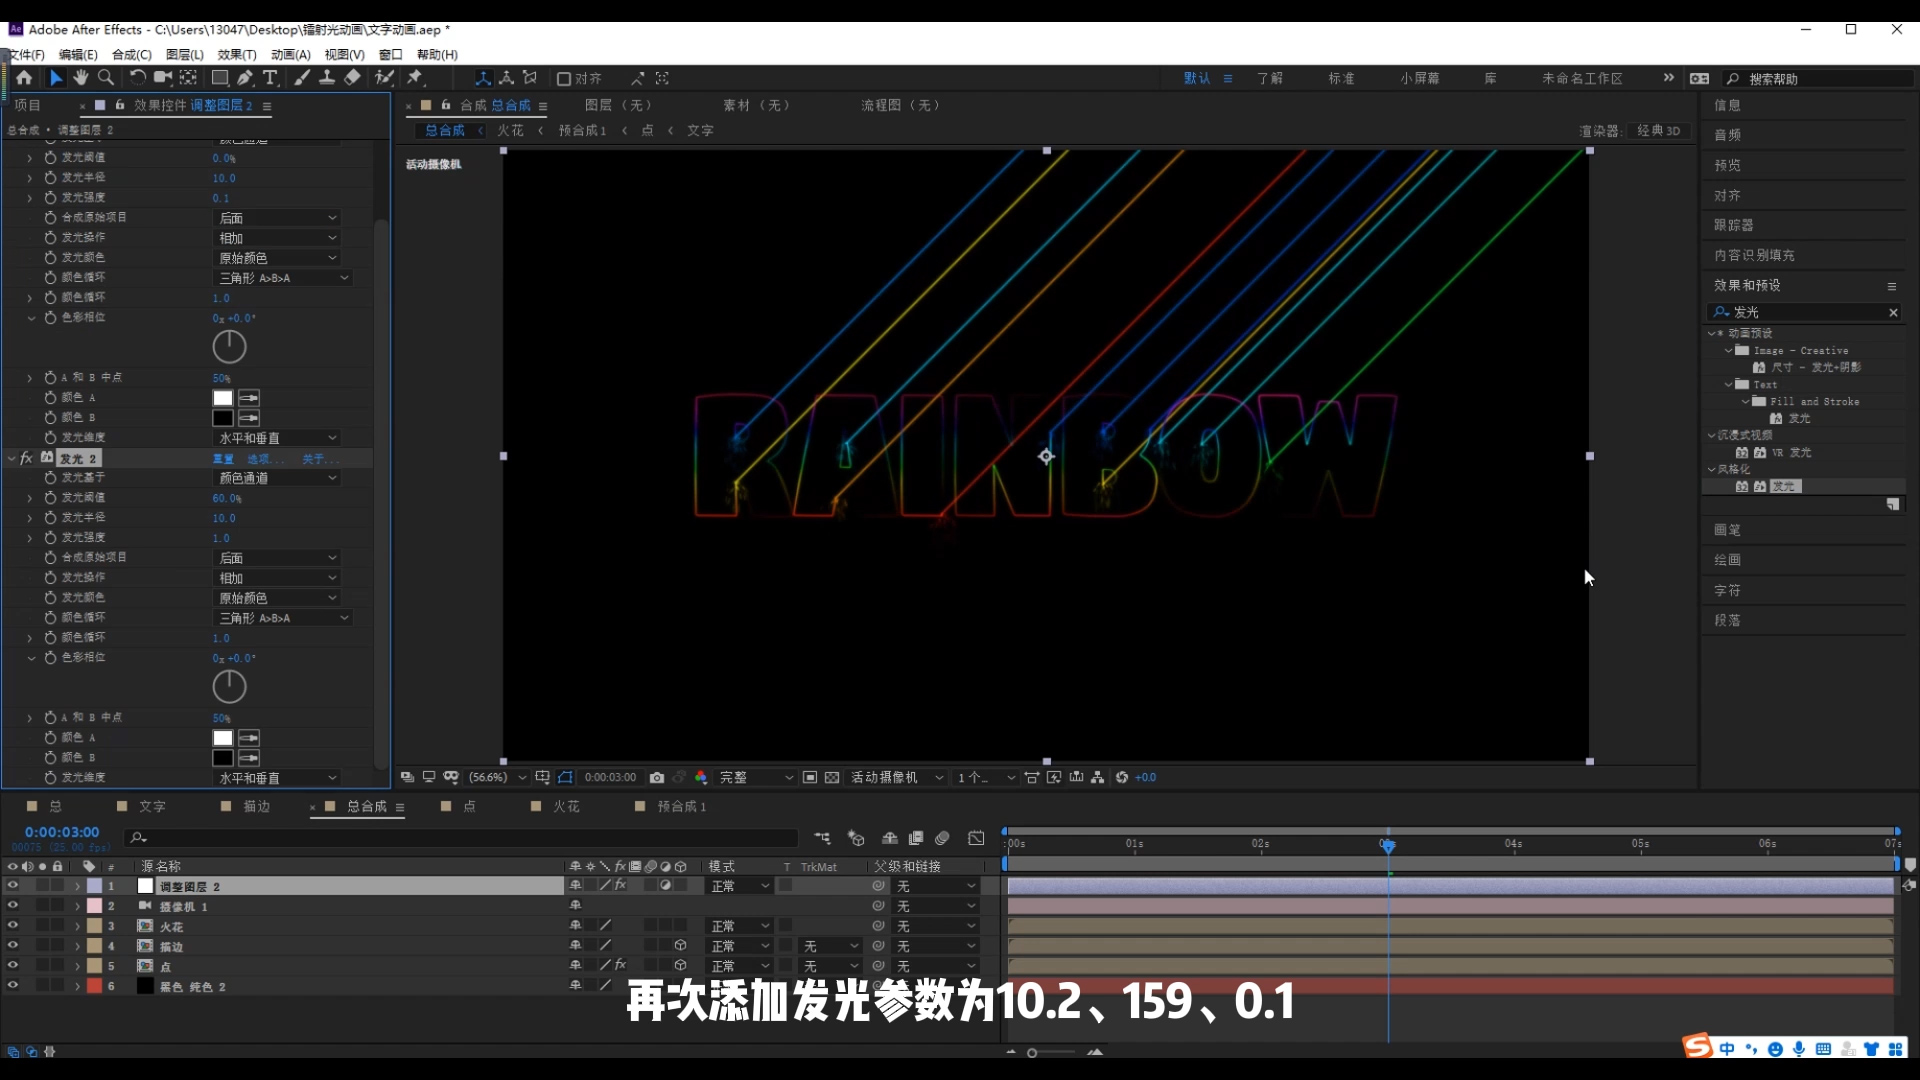Enable motion blur for the 描边 layer

coord(650,946)
